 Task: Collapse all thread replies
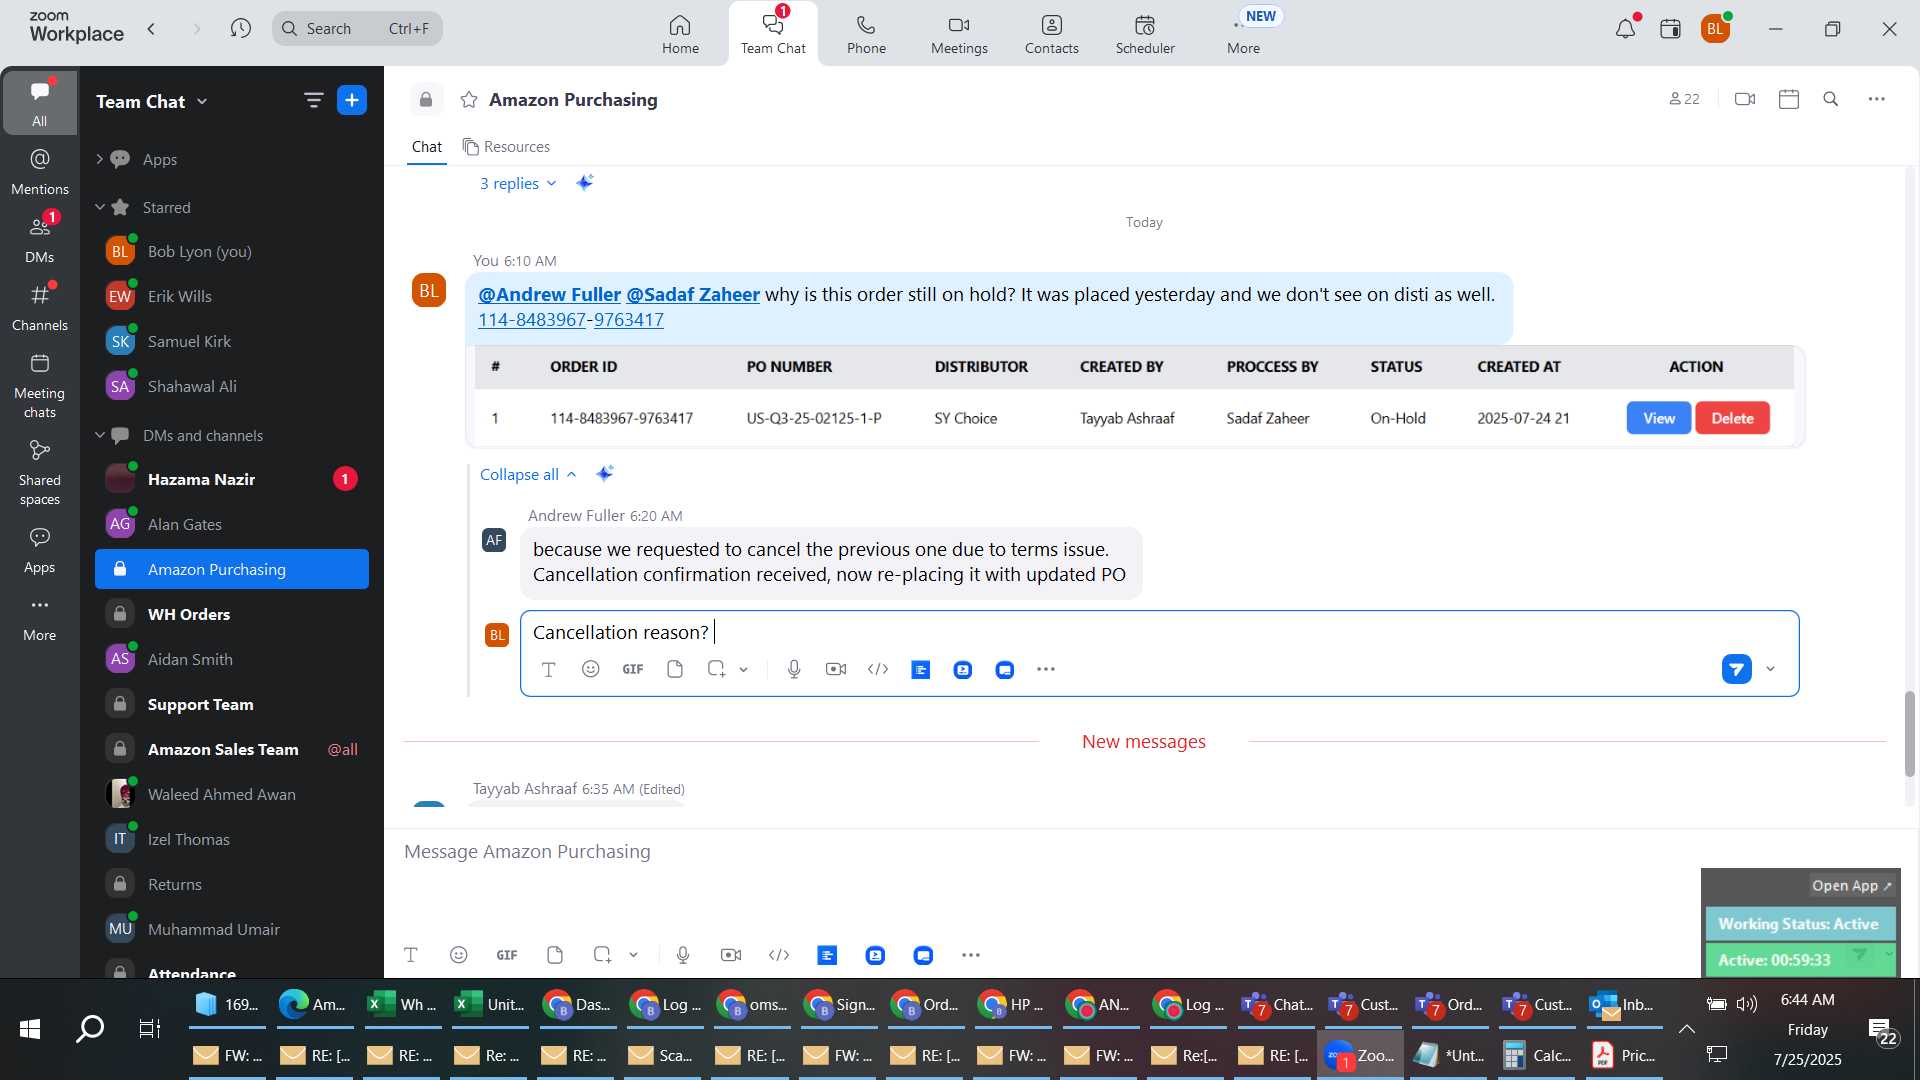[528, 474]
